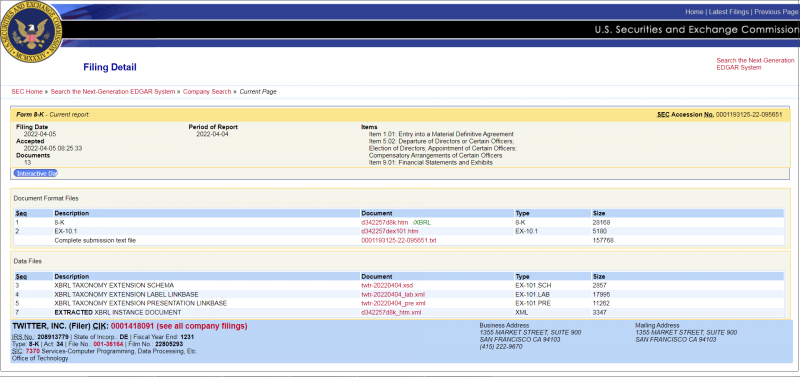The height and width of the screenshot is (377, 800).
Task: Click SEC Home breadcrumb
Action: [x=27, y=92]
